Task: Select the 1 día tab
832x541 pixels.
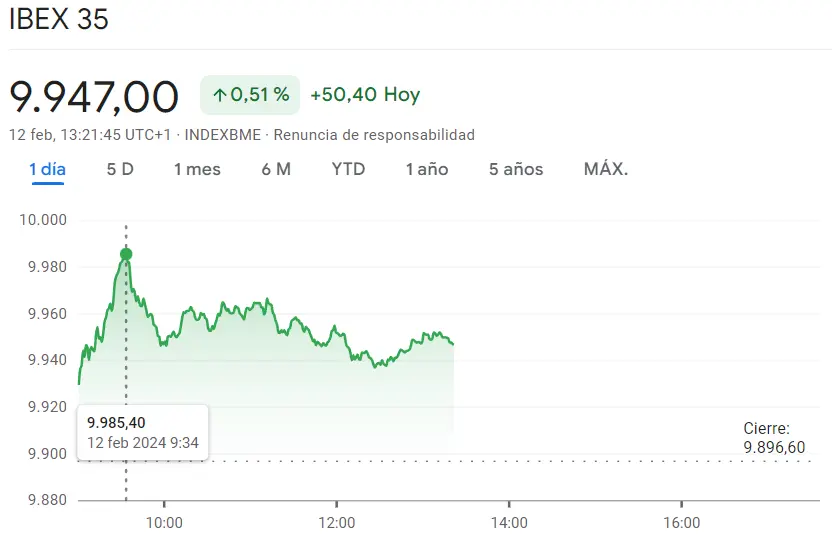Action: pos(47,169)
